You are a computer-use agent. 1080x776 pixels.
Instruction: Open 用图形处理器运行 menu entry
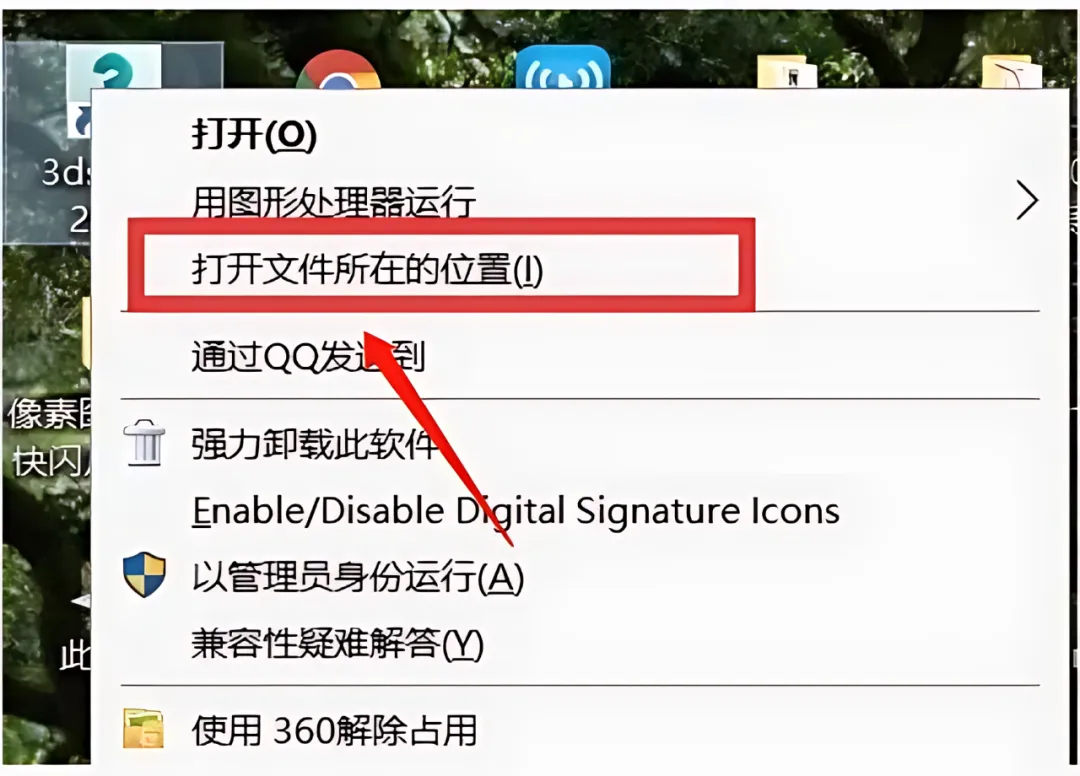[x=333, y=202]
